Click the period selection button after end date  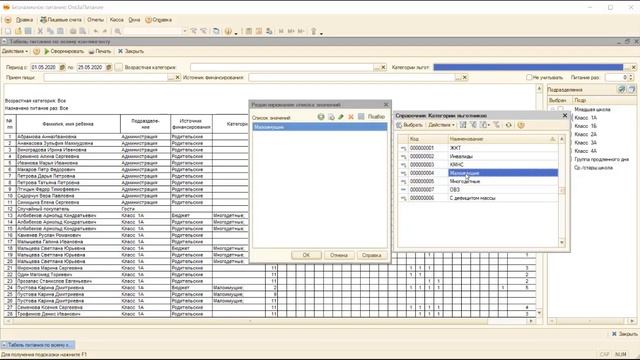(118, 67)
